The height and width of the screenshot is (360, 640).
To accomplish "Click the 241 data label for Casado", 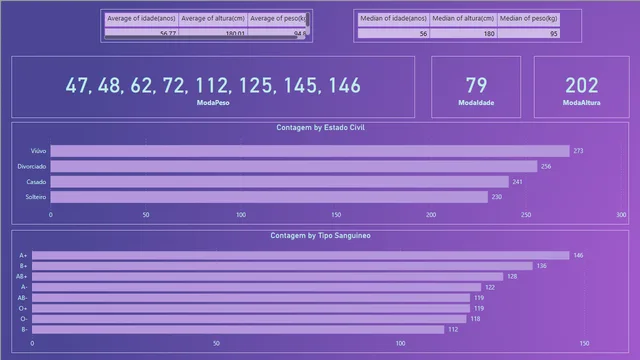I will [517, 182].
